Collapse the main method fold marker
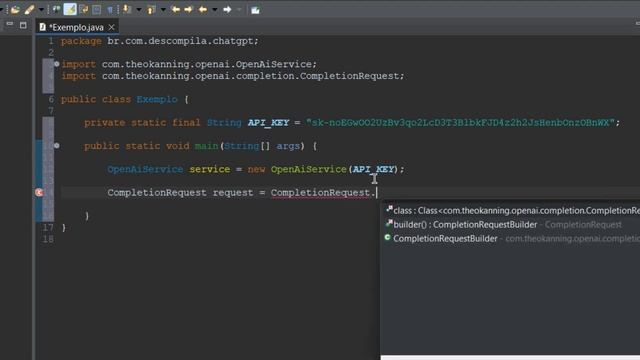Image resolution: width=640 pixels, height=360 pixels. 57,146
